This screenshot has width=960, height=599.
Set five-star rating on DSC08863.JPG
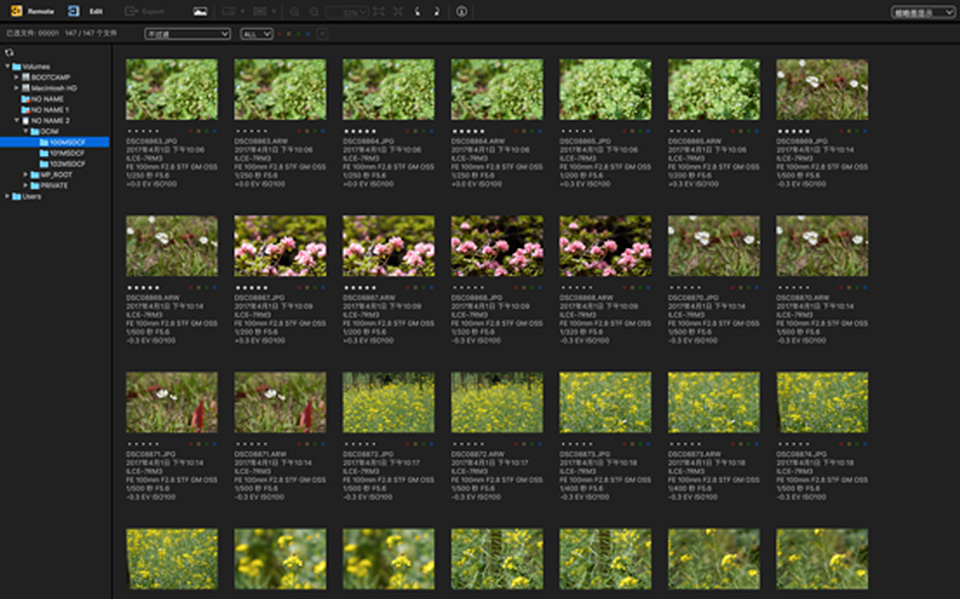[x=157, y=130]
